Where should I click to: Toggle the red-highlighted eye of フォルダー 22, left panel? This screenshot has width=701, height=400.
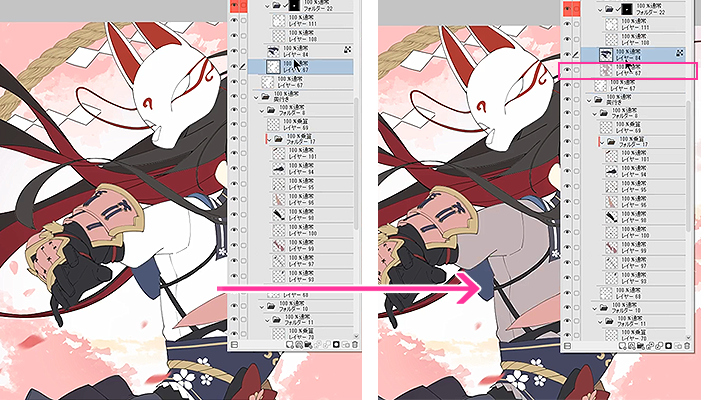(x=234, y=5)
